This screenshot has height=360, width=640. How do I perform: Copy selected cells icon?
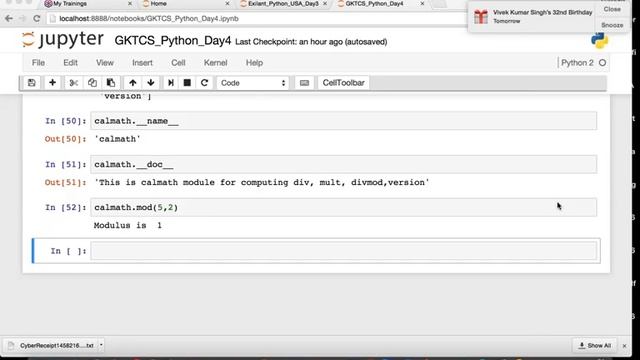[92, 83]
